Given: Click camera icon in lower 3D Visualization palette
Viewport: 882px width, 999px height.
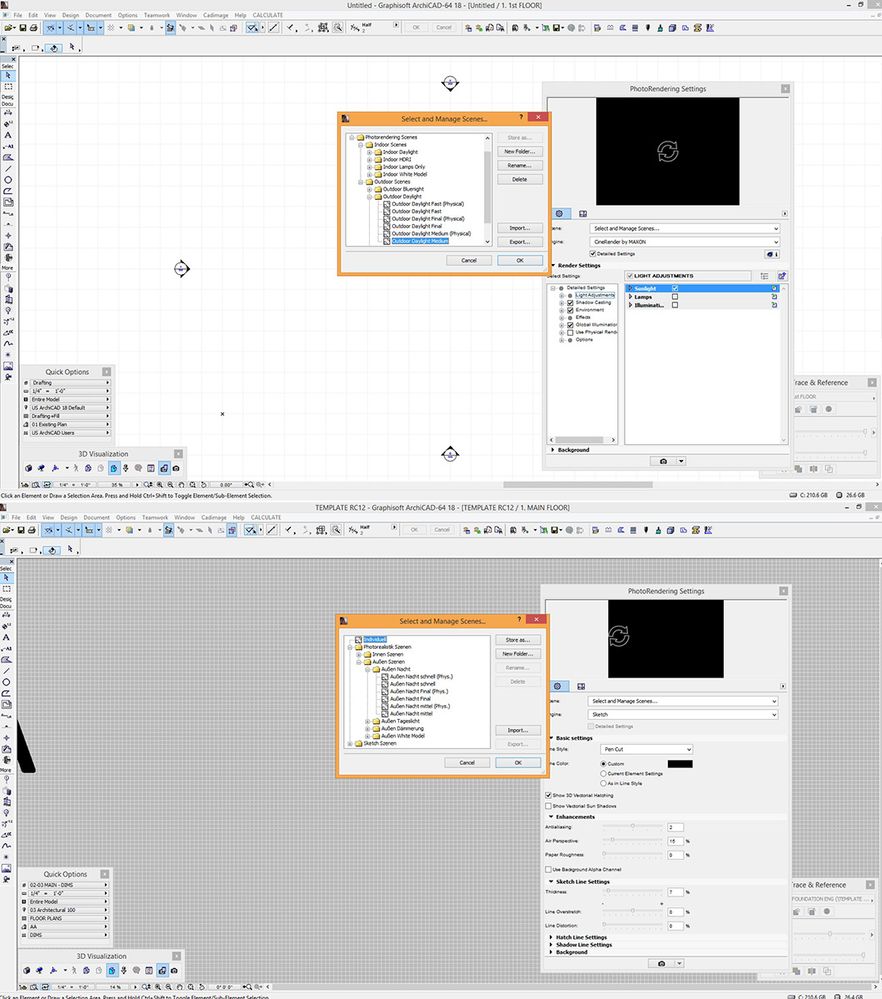Looking at the screenshot, I should (174, 970).
